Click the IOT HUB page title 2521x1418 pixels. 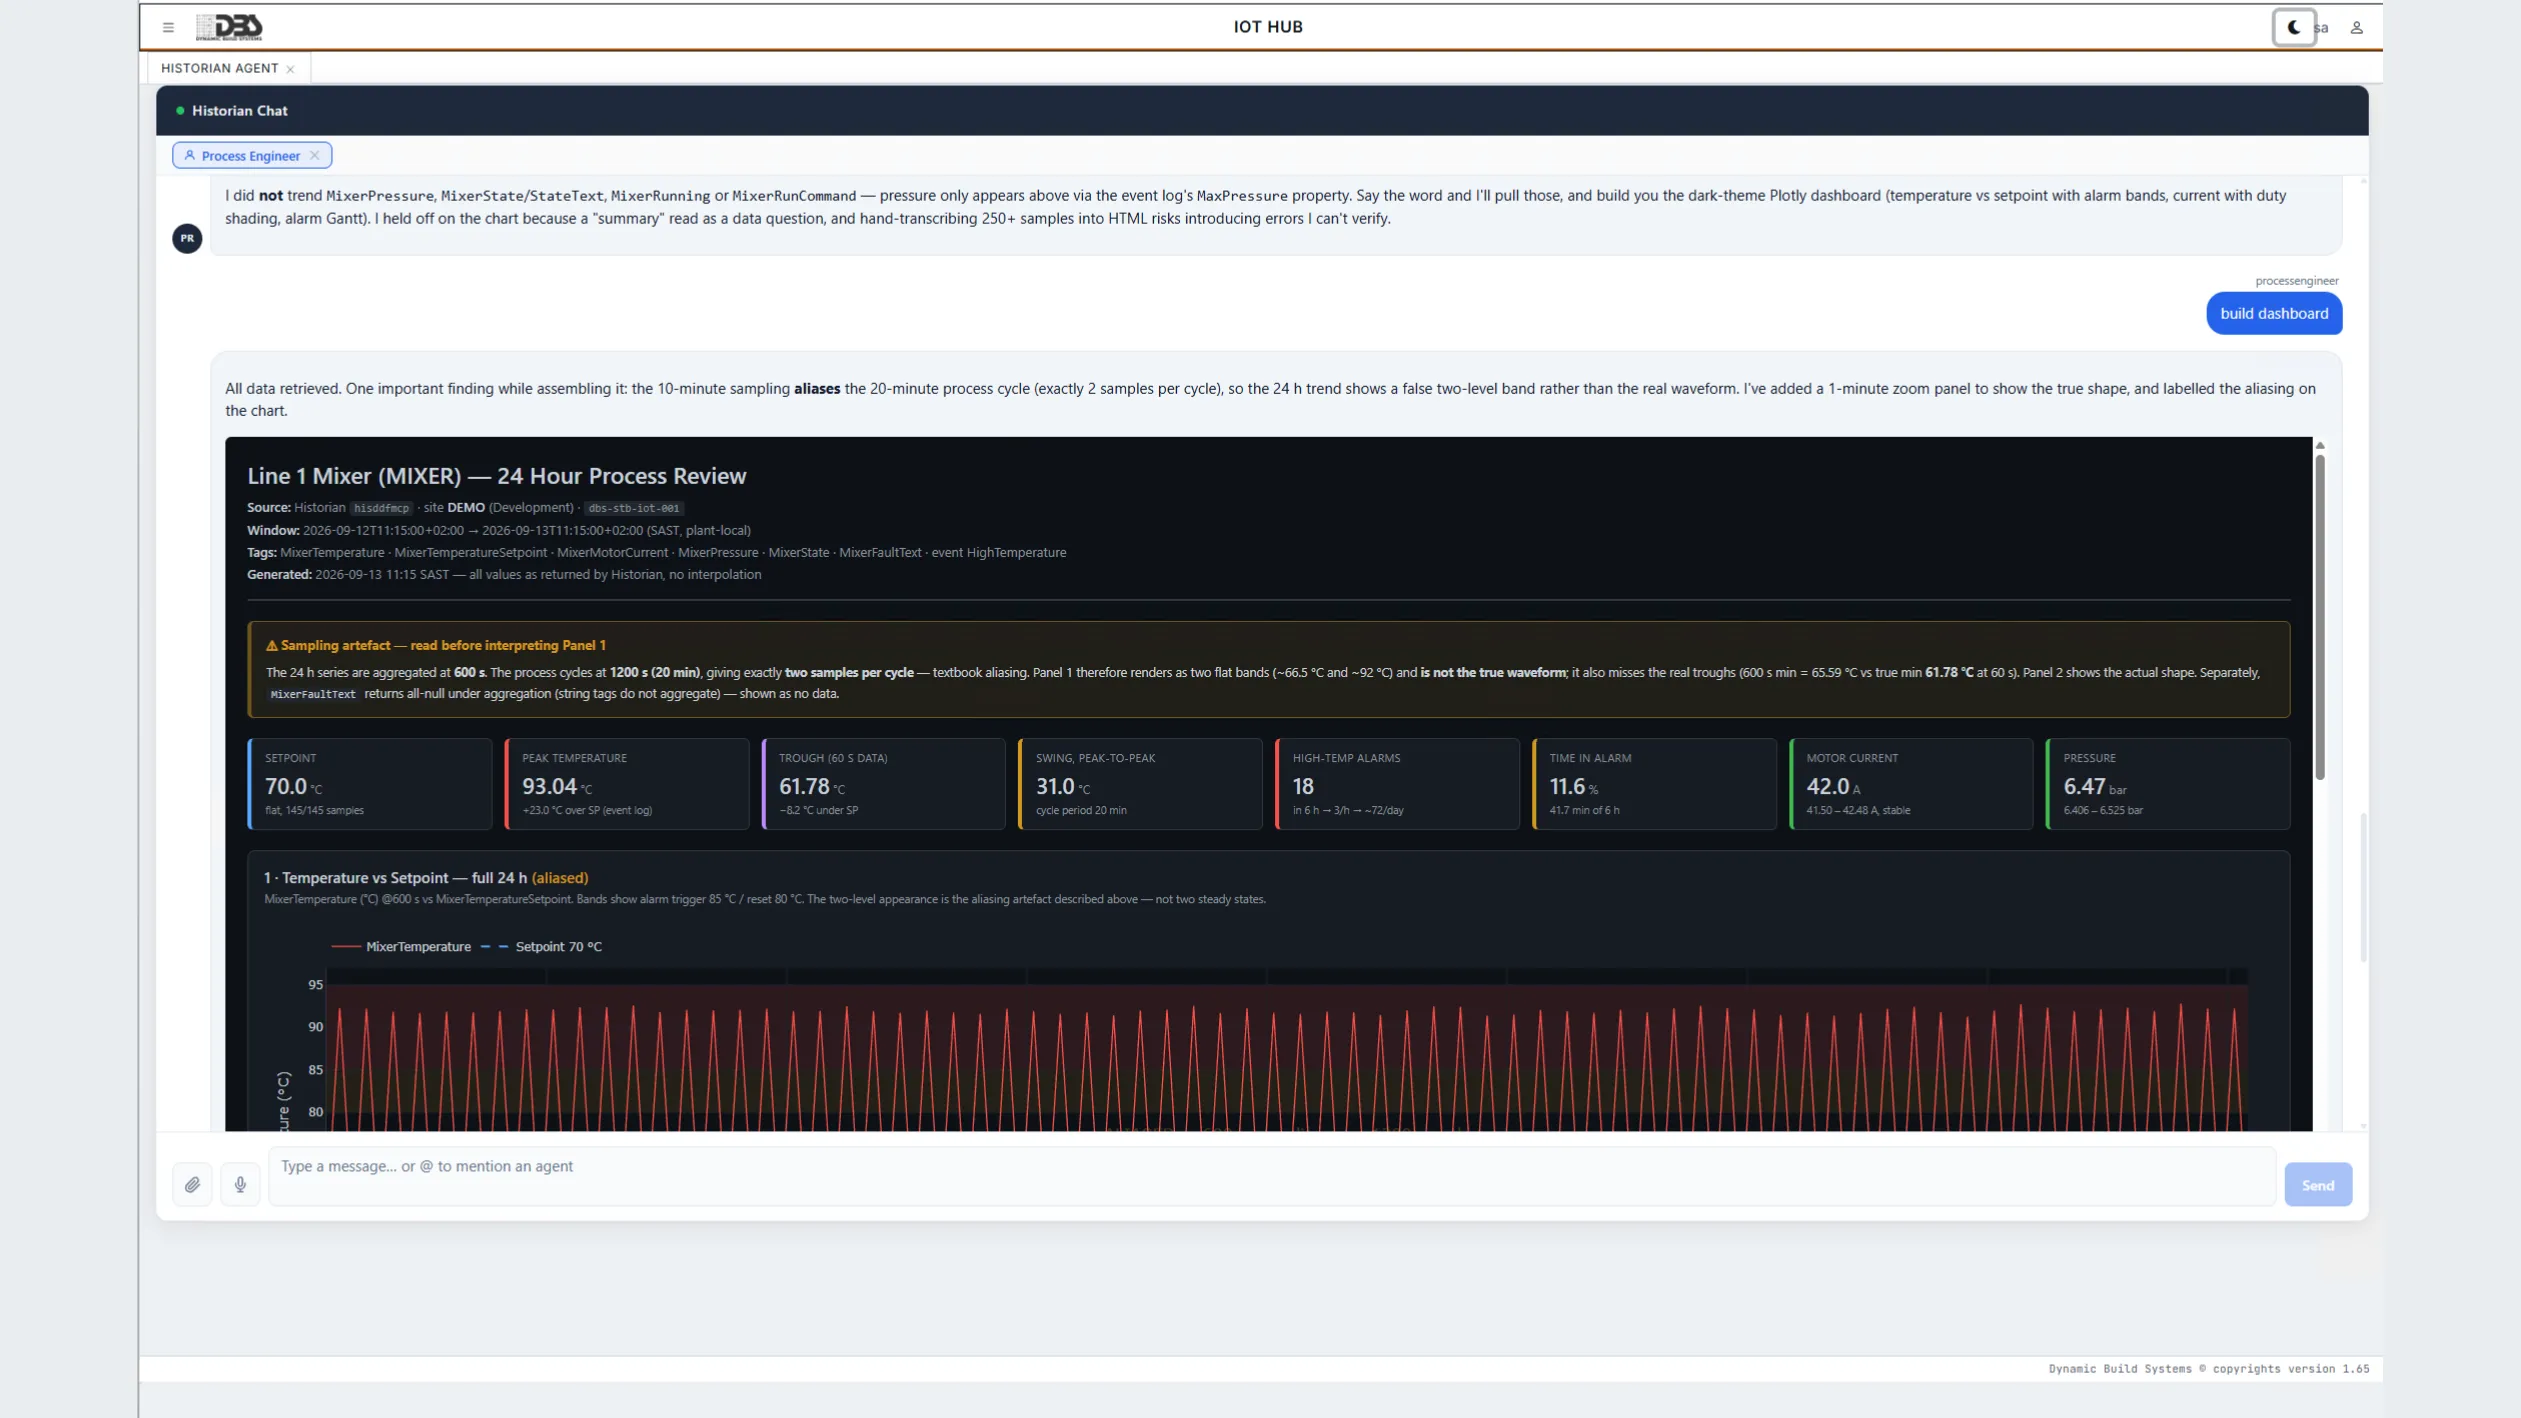click(x=1268, y=27)
